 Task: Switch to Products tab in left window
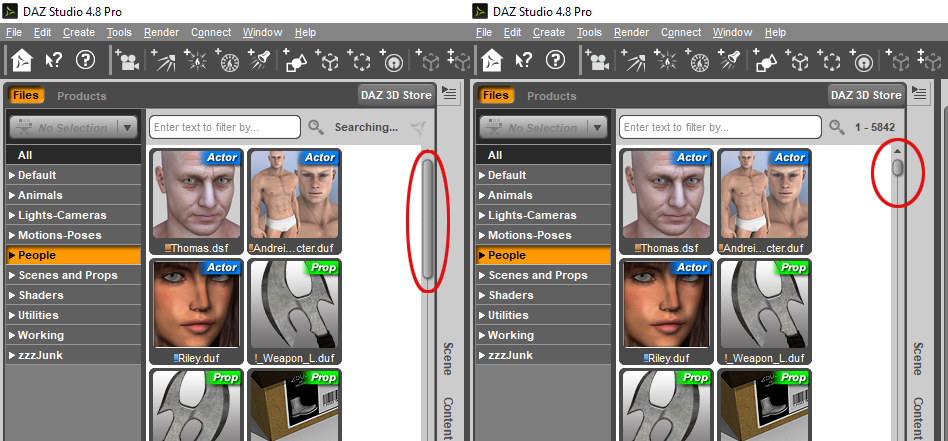(82, 96)
